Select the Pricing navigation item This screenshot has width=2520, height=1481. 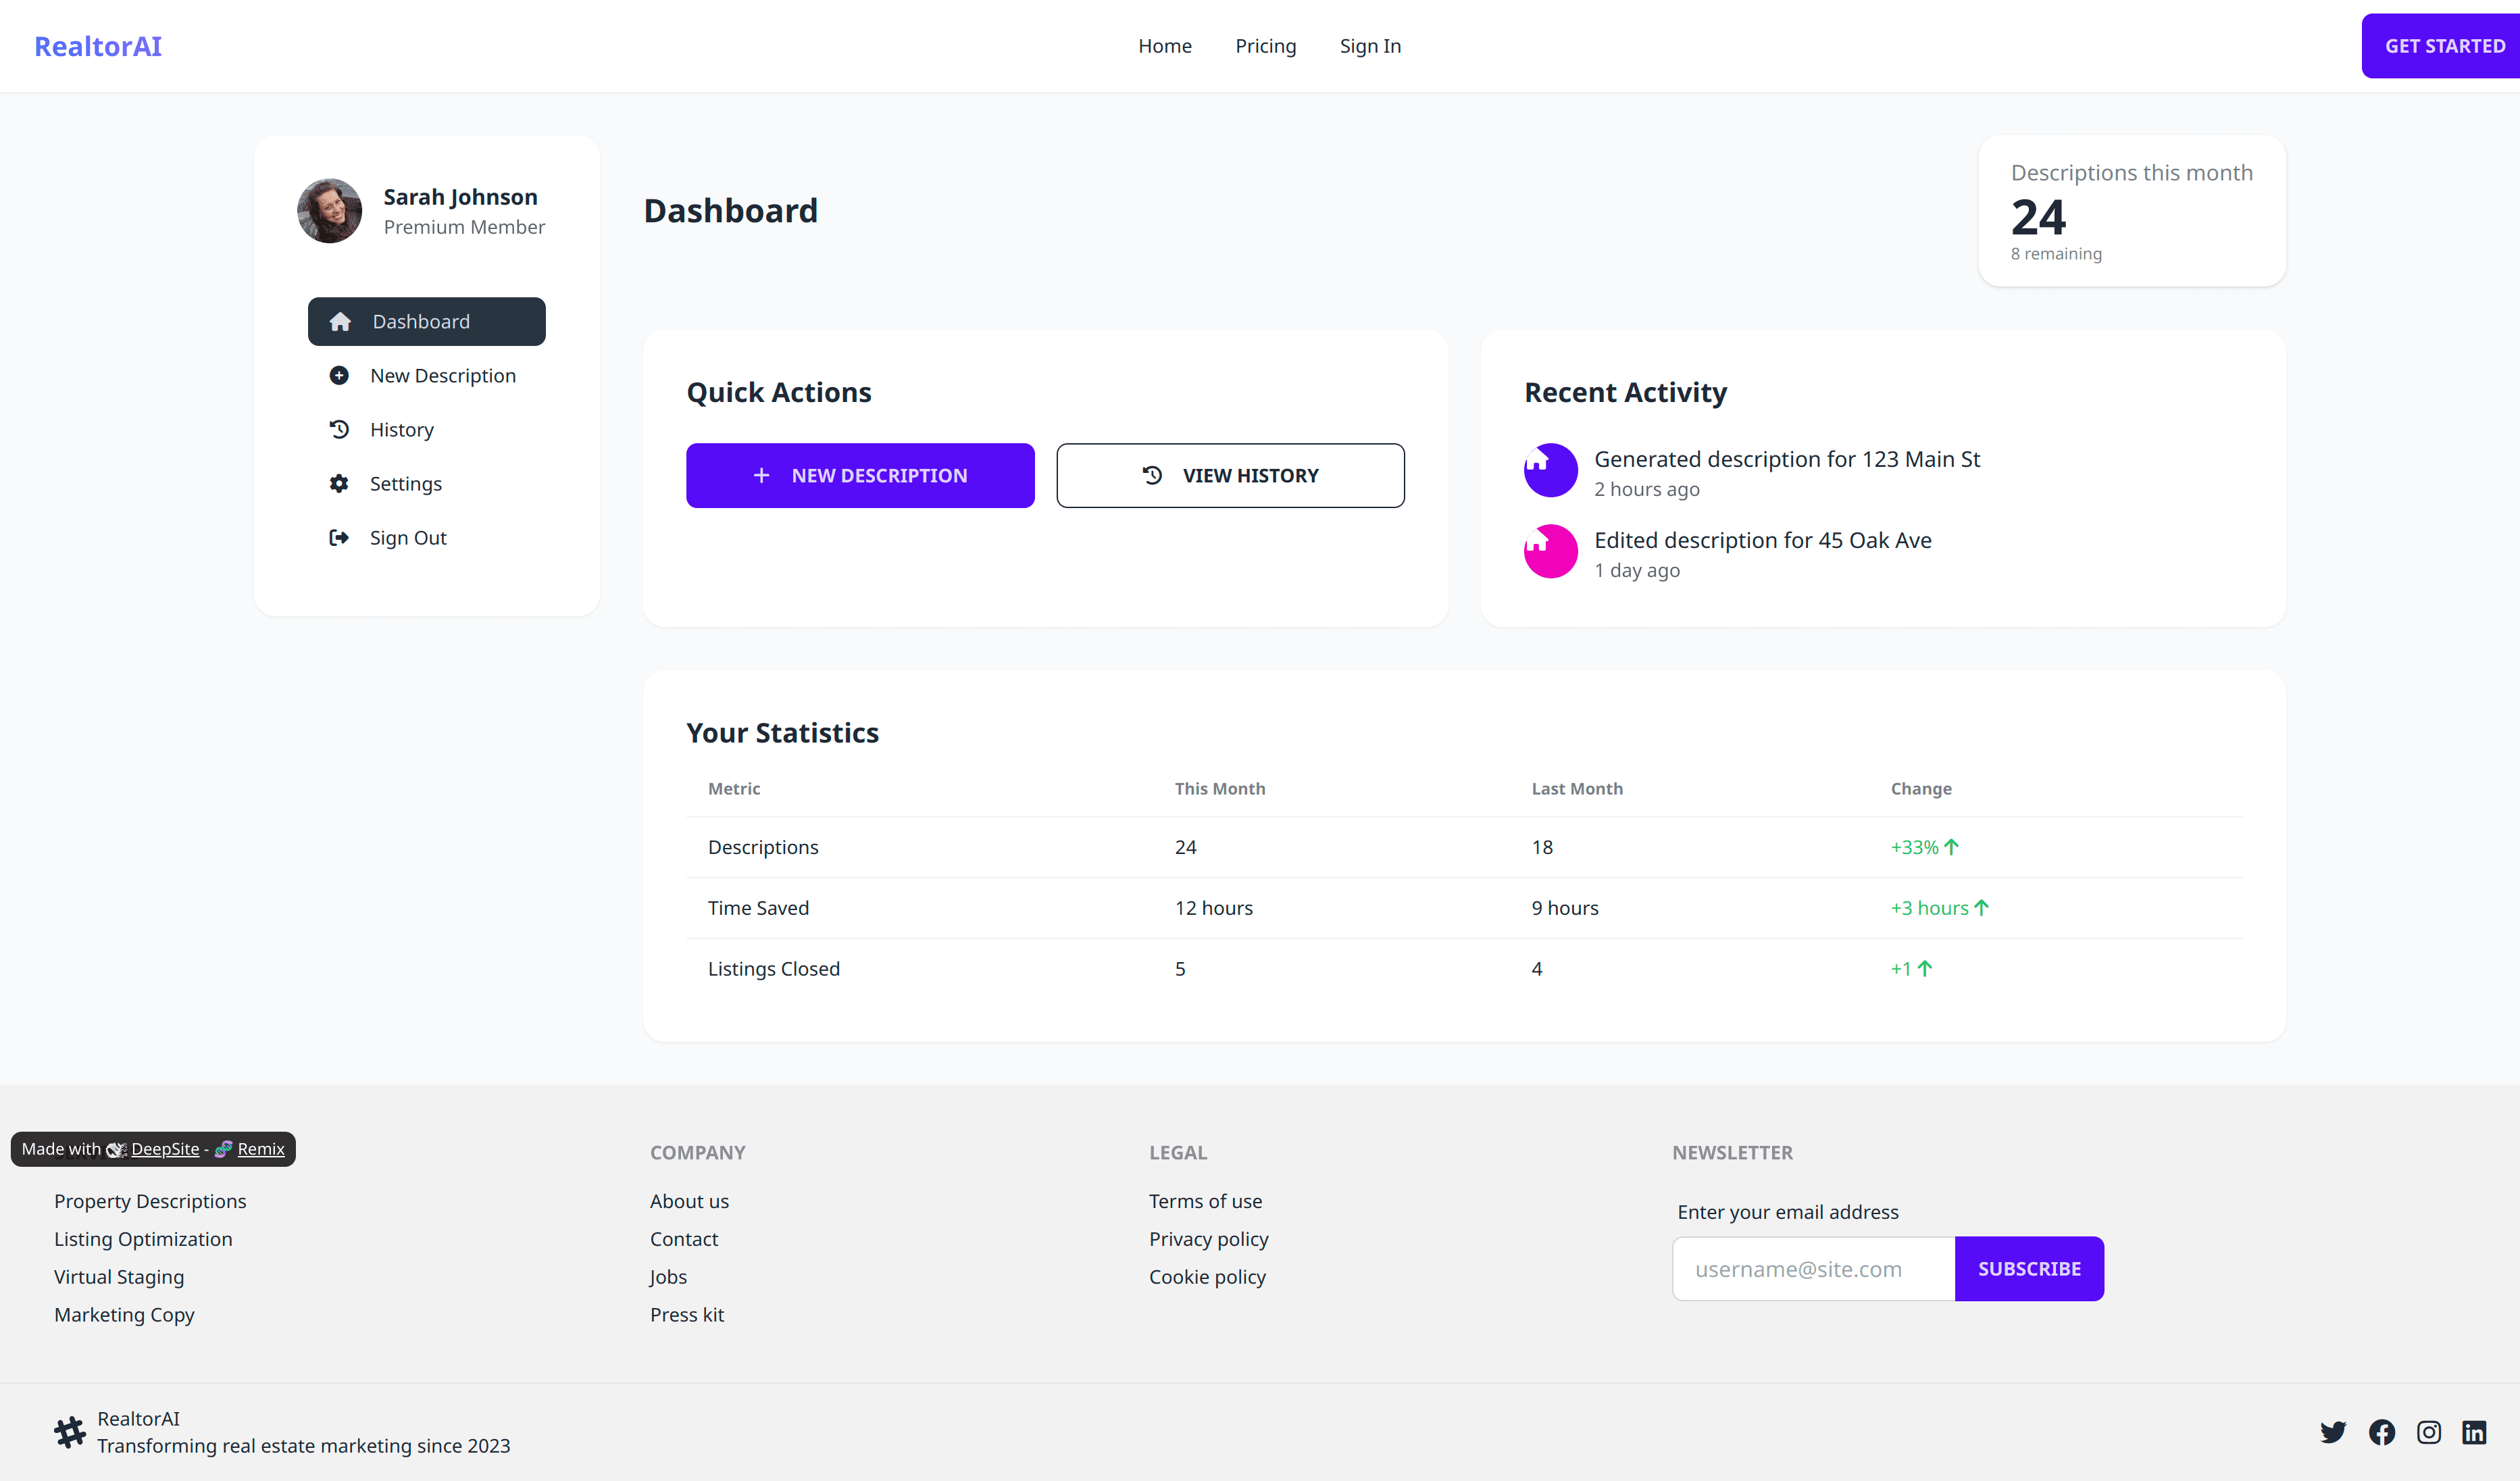[1265, 45]
